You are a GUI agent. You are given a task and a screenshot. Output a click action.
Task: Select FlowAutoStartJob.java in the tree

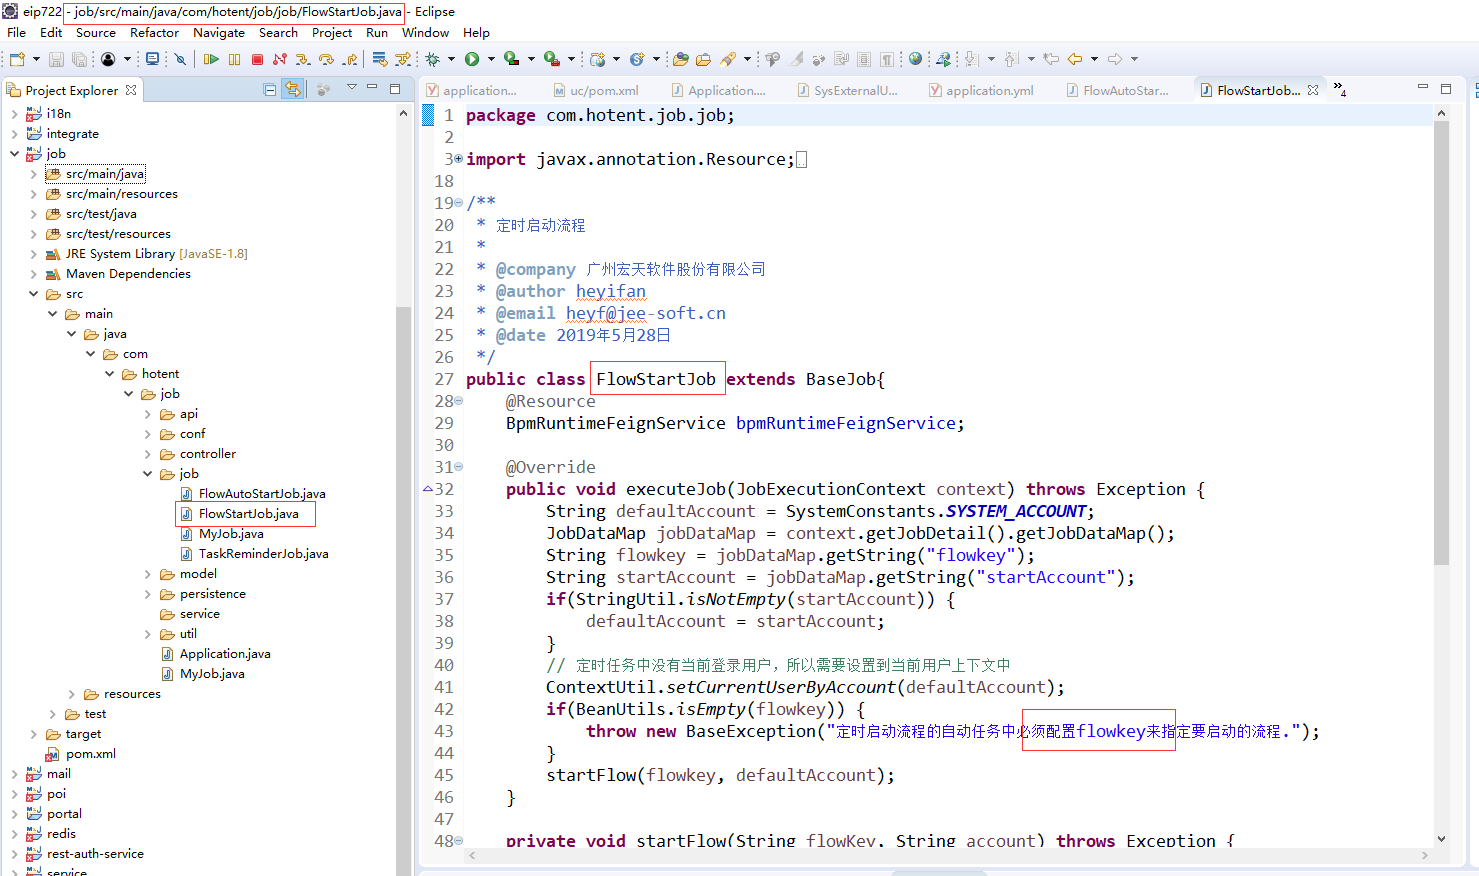click(x=262, y=494)
